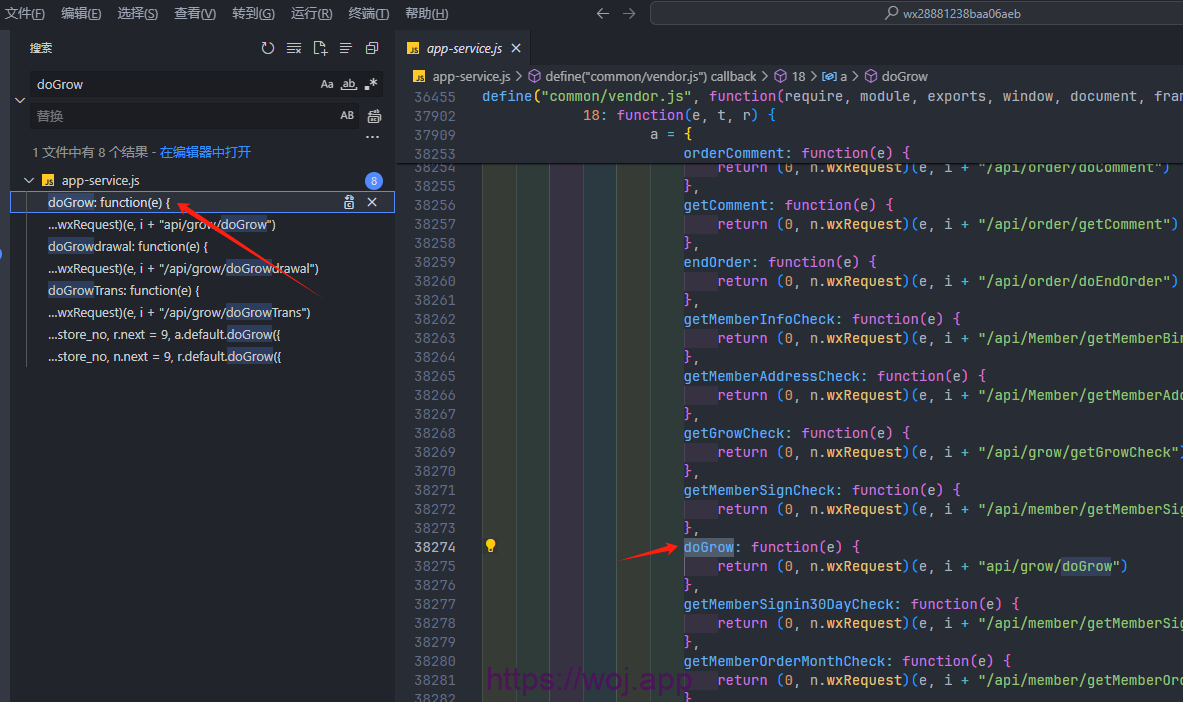This screenshot has width=1183, height=702.
Task: Dismiss the selected doGrow search result
Action: click(x=372, y=203)
